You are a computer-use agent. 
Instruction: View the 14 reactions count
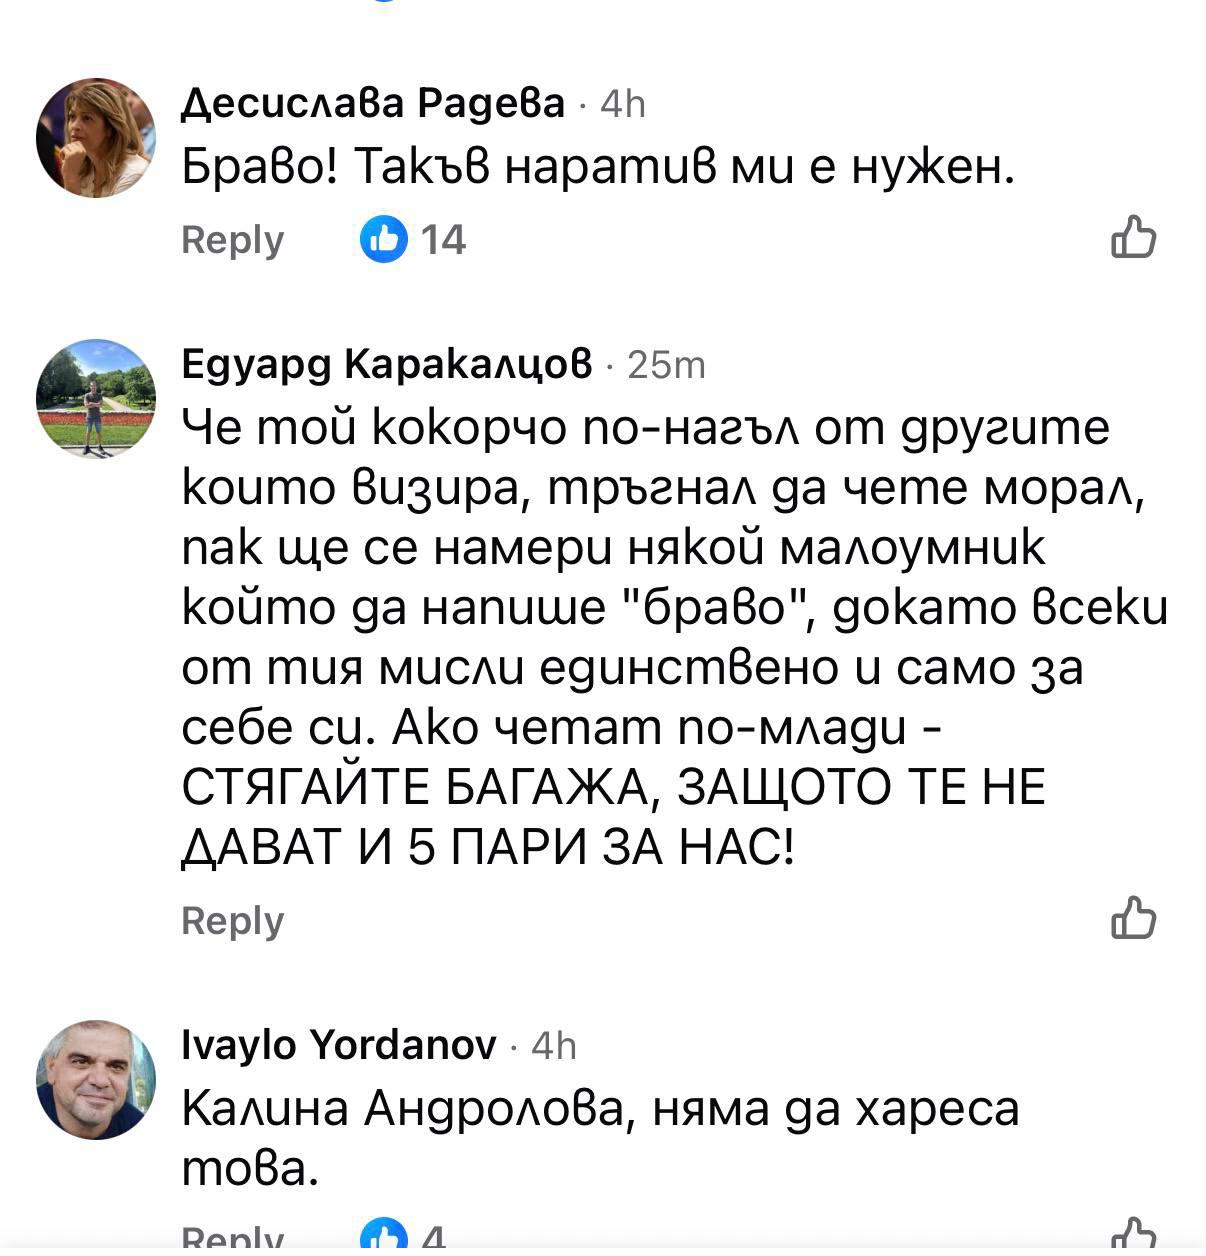click(443, 240)
